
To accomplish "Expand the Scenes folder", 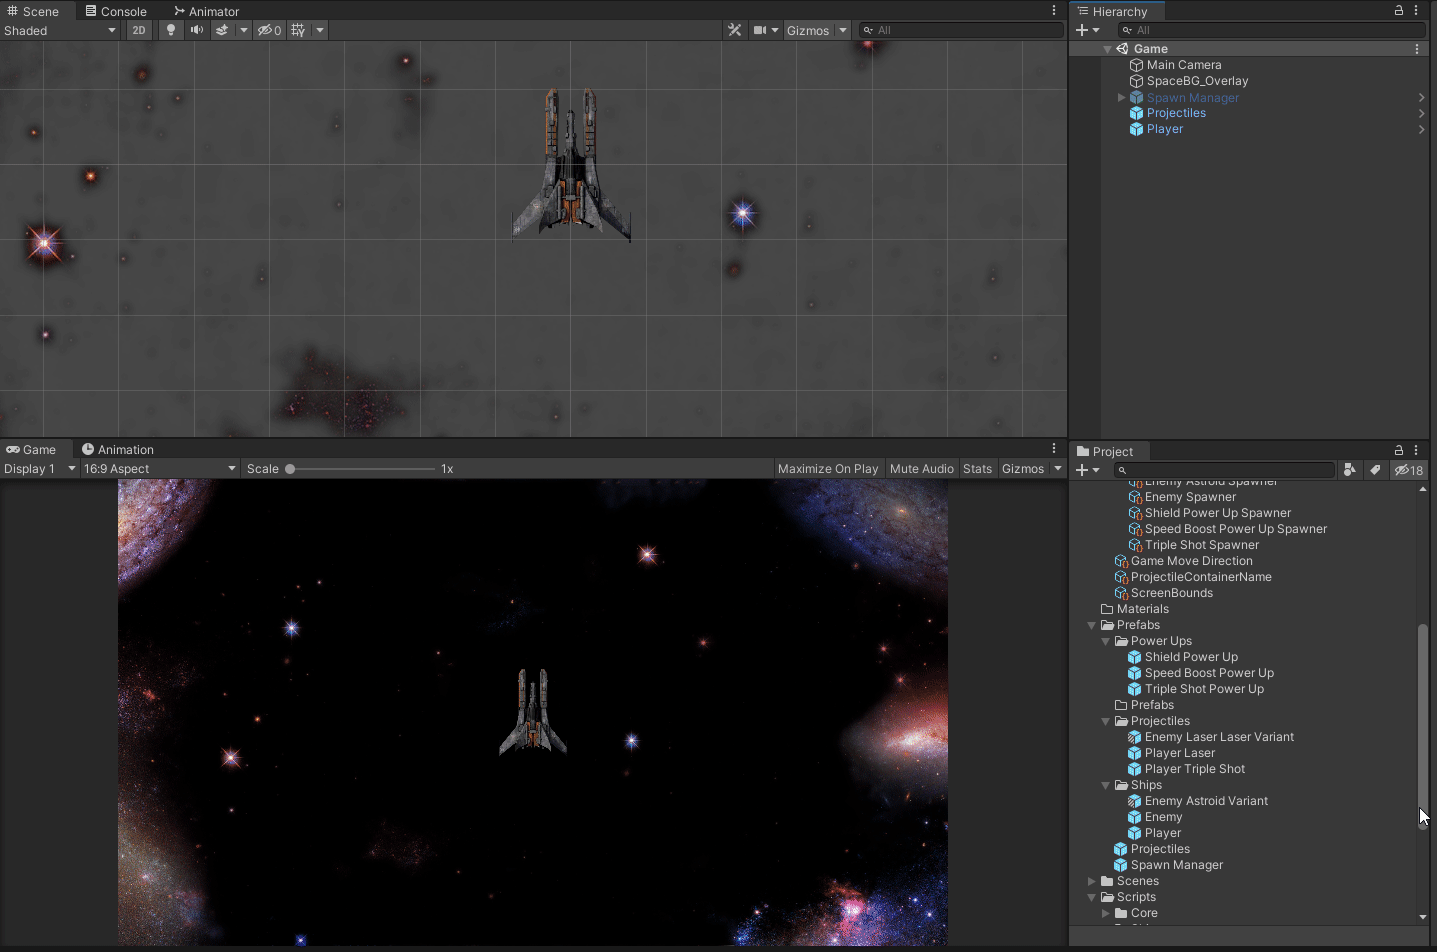I will point(1091,881).
